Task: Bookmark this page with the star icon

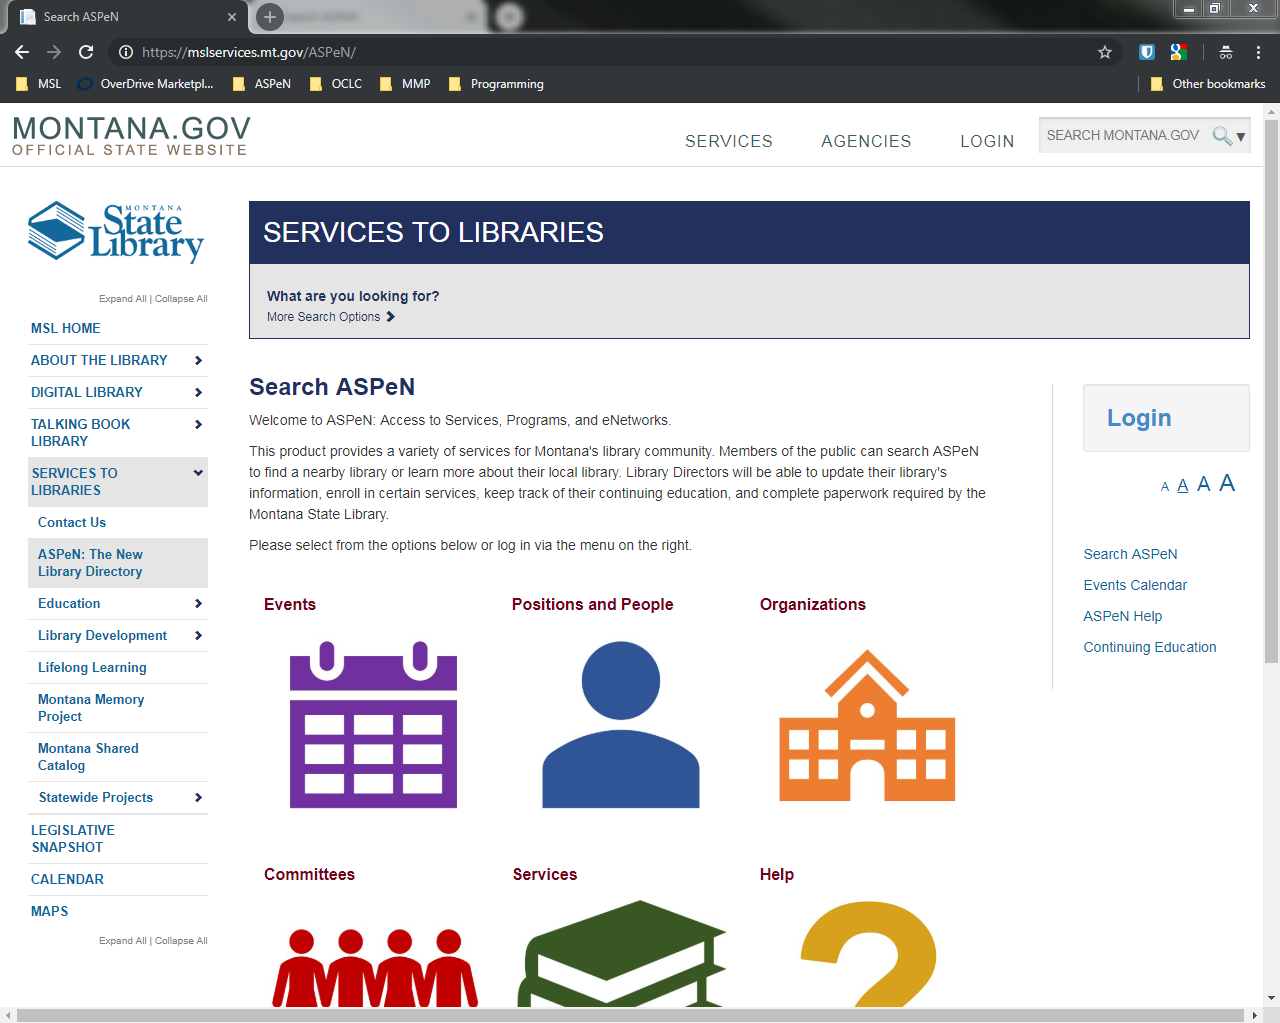Action: pos(1105,52)
